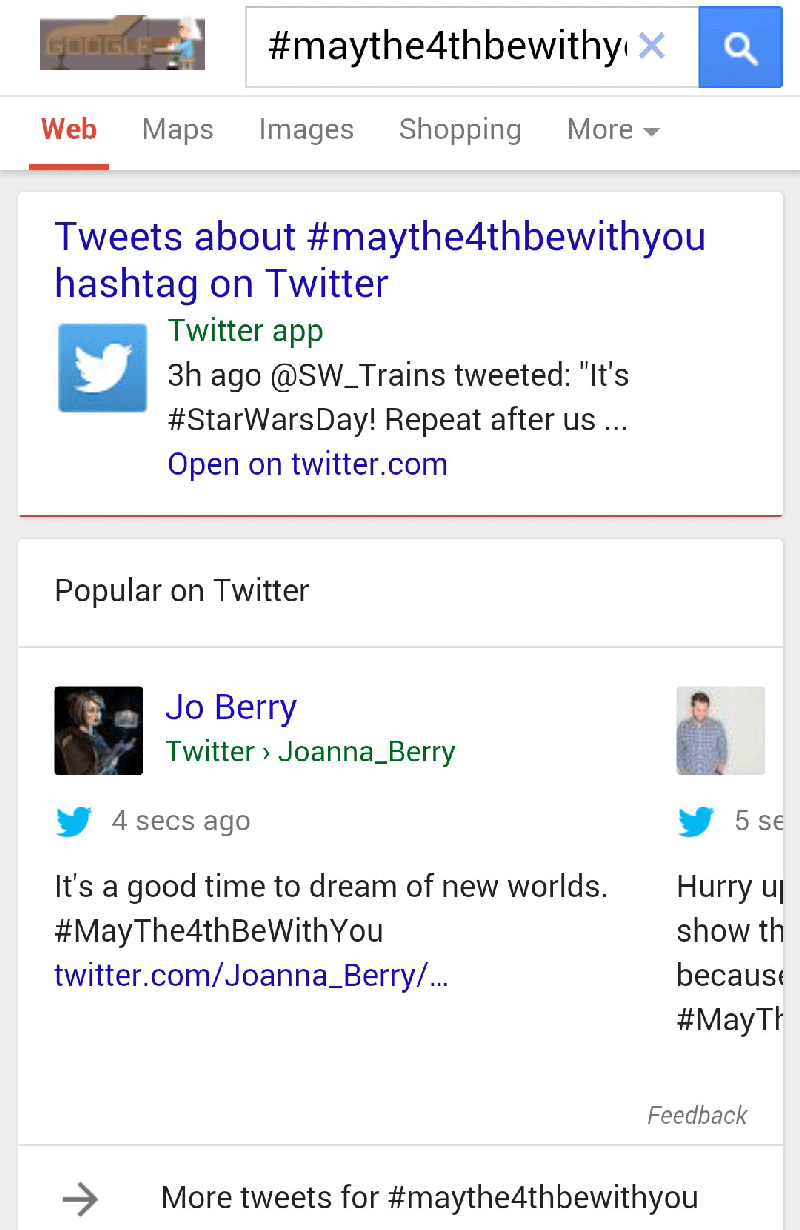Click the Feedback link
The image size is (800, 1230).
697,1115
